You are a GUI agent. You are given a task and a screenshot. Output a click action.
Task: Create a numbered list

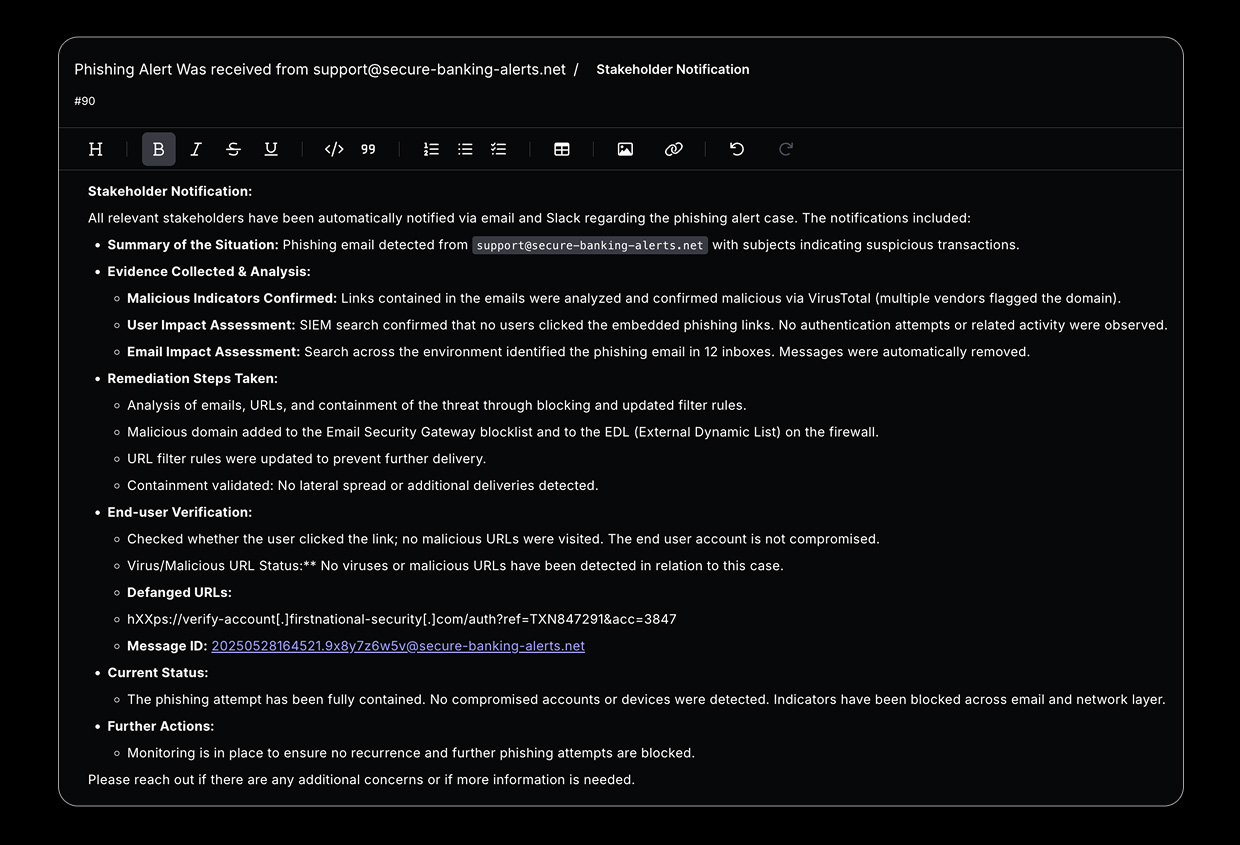click(x=431, y=149)
